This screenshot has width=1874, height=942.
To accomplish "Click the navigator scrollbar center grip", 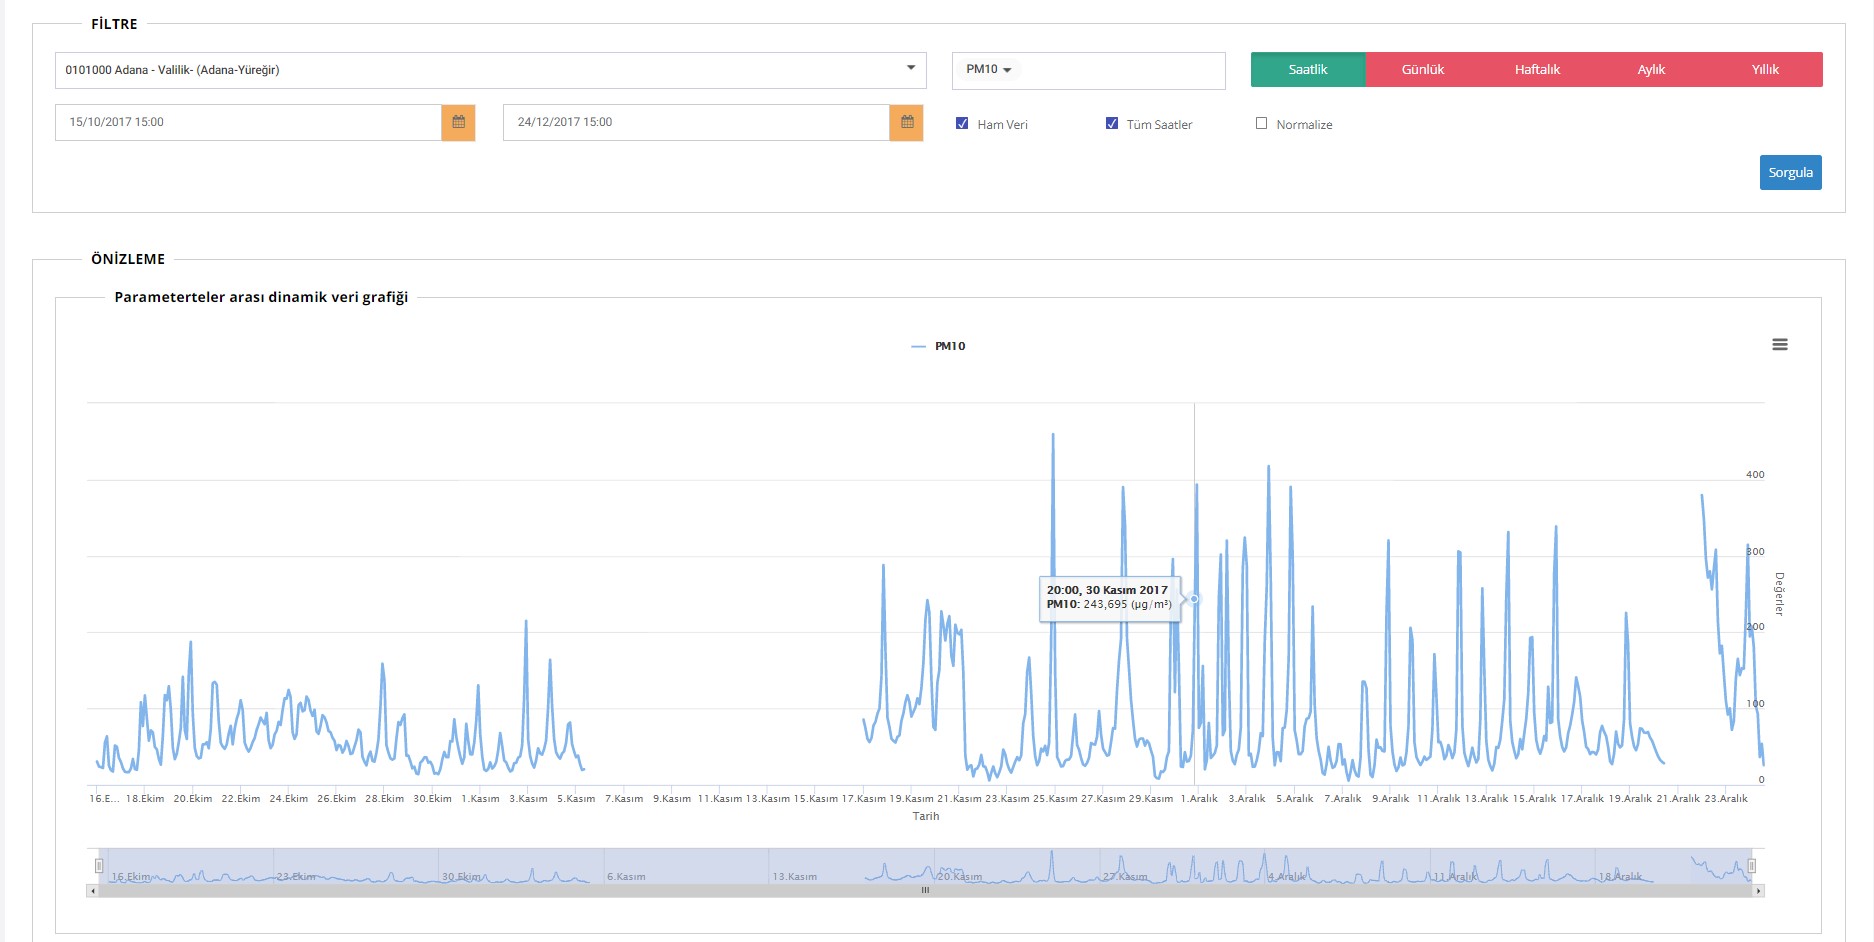I will (925, 890).
